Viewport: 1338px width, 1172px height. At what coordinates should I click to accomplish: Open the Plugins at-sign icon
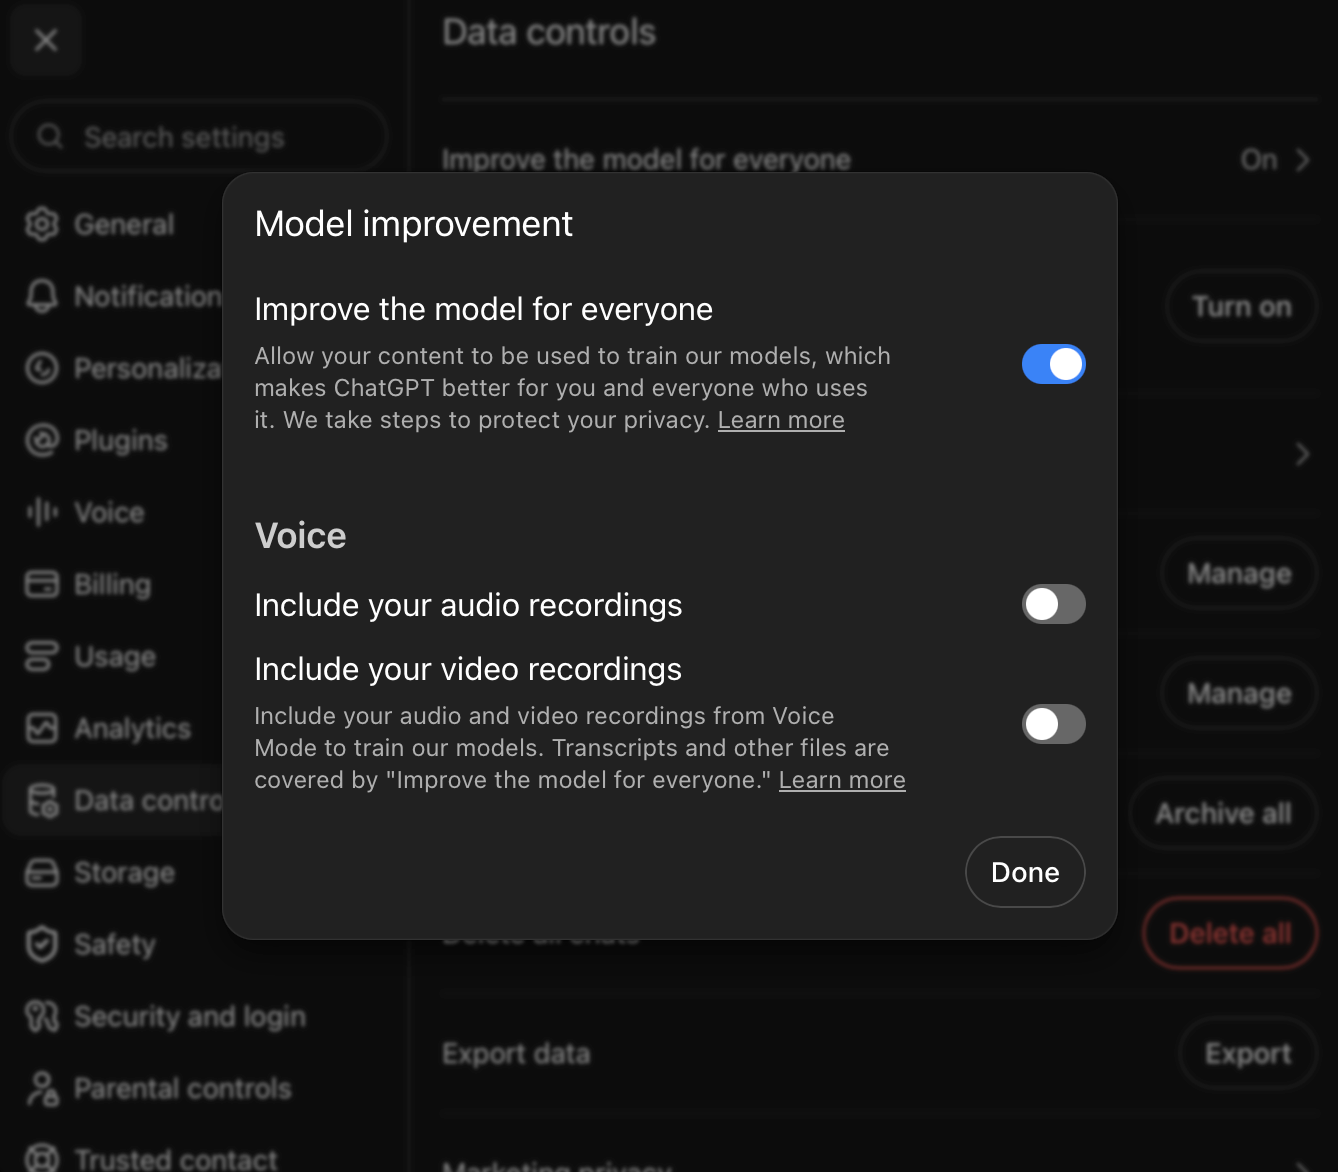pos(42,440)
